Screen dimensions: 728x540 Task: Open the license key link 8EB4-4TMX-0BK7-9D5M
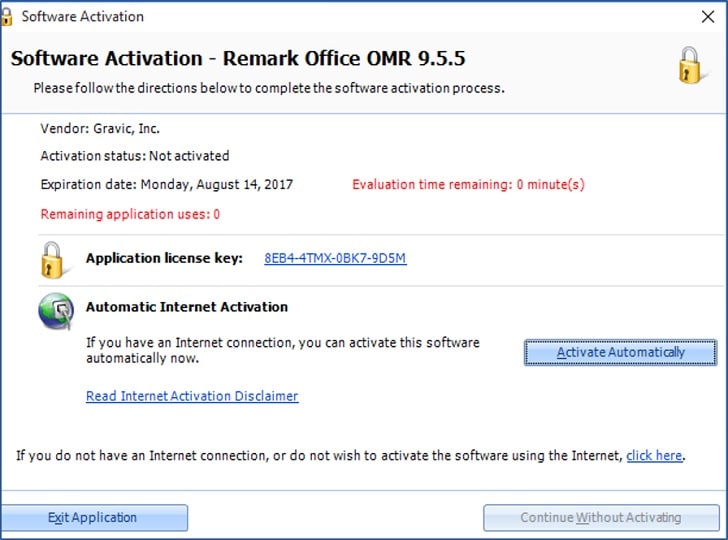click(x=335, y=258)
